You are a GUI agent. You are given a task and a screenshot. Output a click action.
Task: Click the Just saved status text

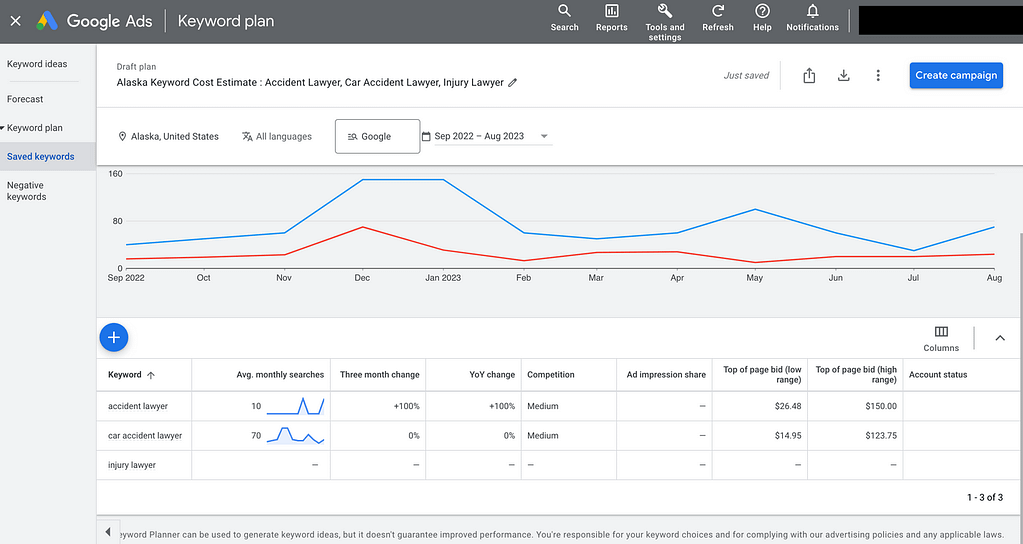pyautogui.click(x=746, y=76)
